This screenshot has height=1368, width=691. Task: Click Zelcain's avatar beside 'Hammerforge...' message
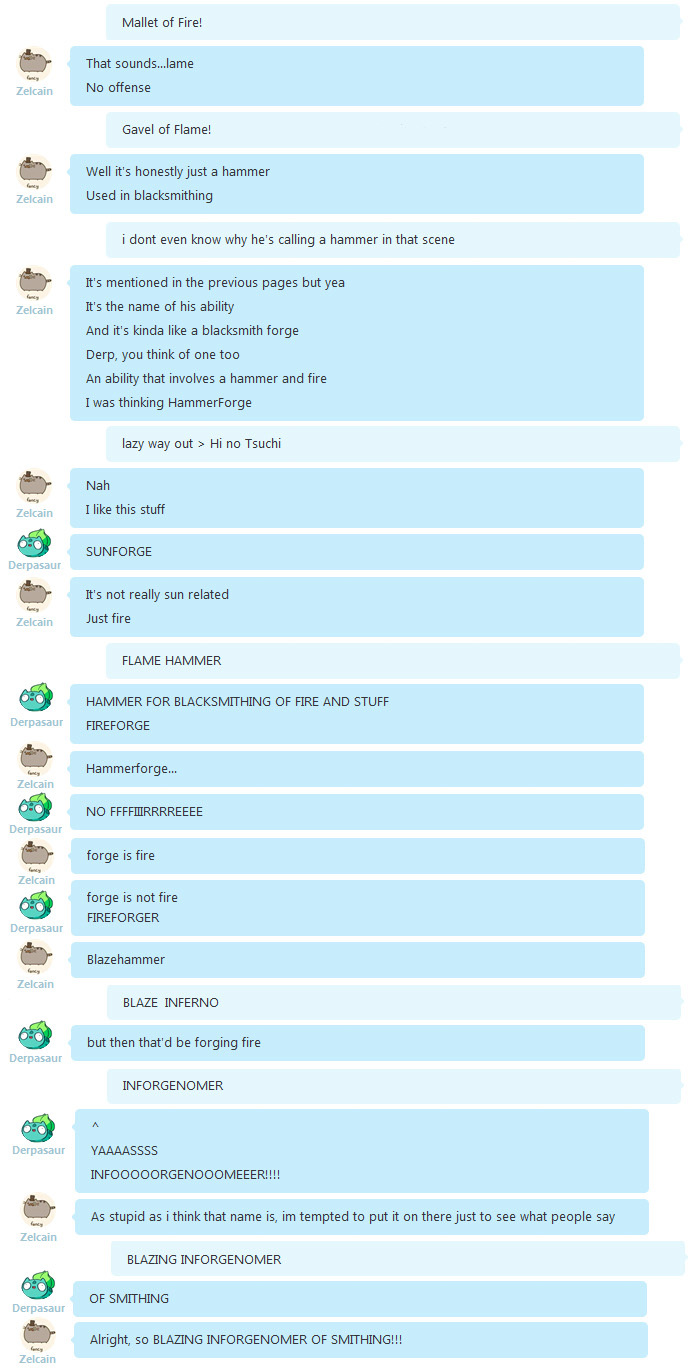[36, 760]
